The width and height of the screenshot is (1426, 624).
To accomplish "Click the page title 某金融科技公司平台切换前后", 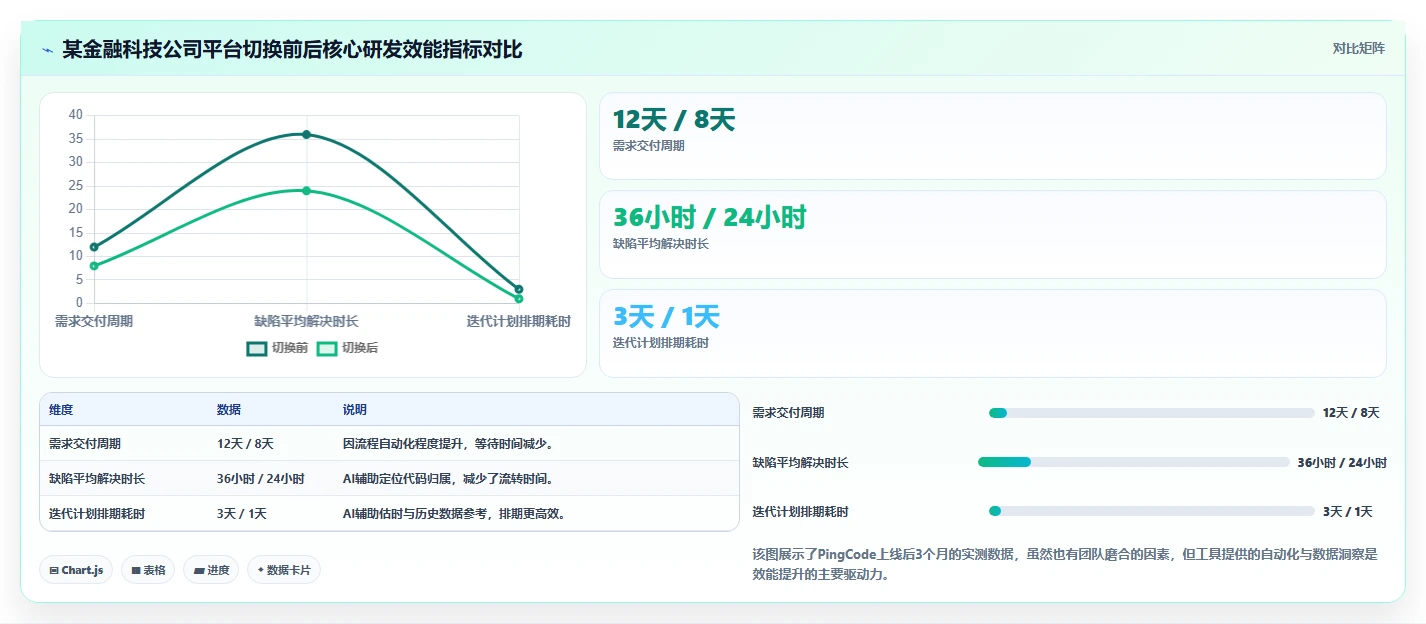I will [x=292, y=50].
